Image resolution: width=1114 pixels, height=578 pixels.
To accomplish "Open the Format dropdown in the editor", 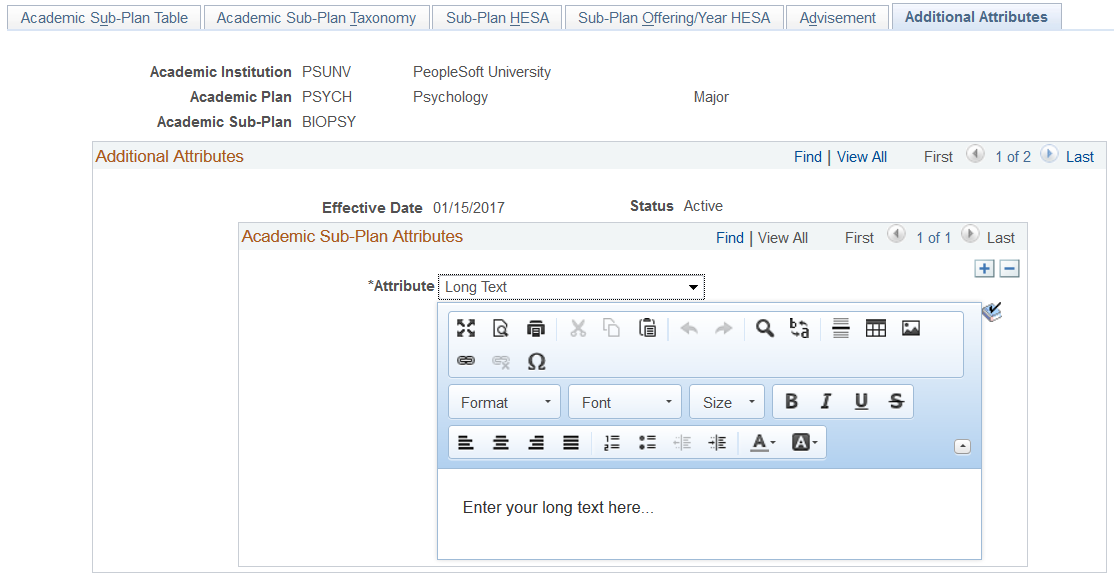I will point(504,401).
